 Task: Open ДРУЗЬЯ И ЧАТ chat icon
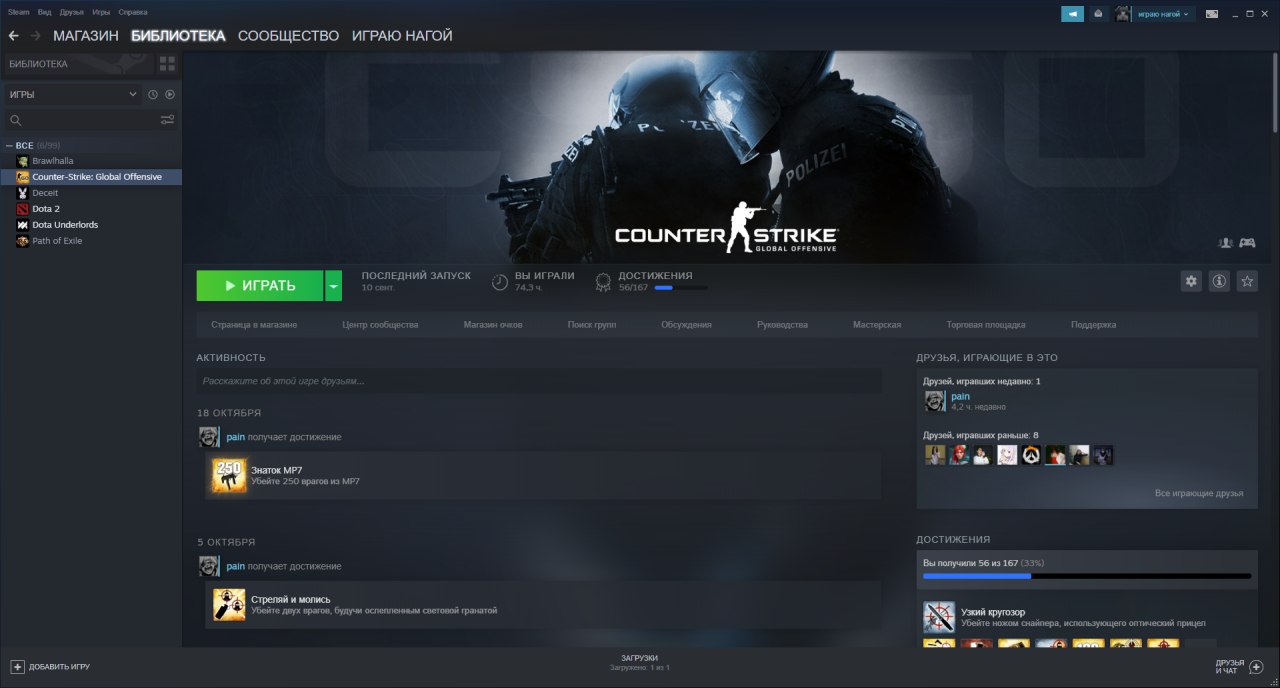click(1257, 667)
